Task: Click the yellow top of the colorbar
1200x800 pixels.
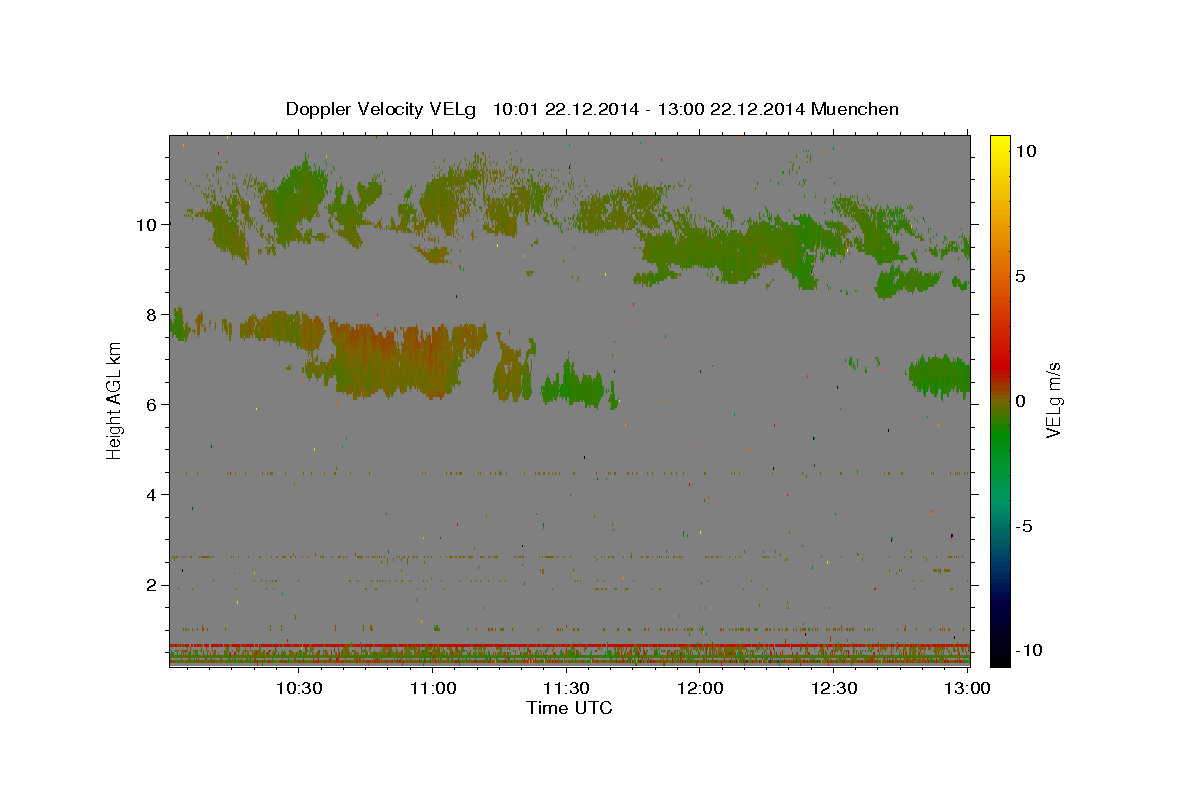Action: (1000, 145)
